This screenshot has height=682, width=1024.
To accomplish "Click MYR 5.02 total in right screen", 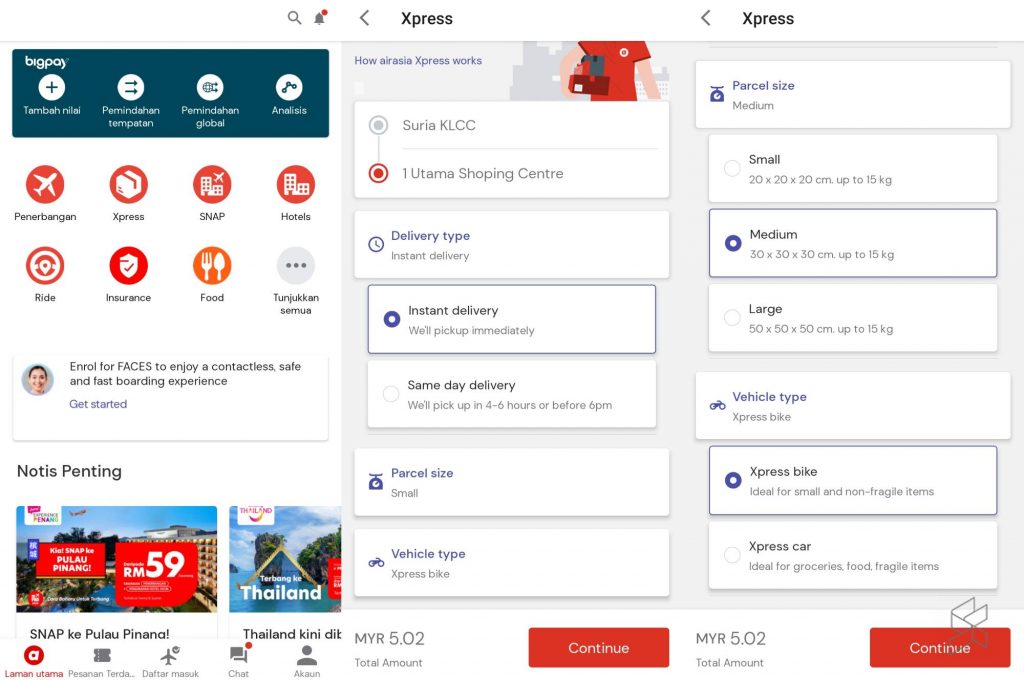I will (x=730, y=638).
